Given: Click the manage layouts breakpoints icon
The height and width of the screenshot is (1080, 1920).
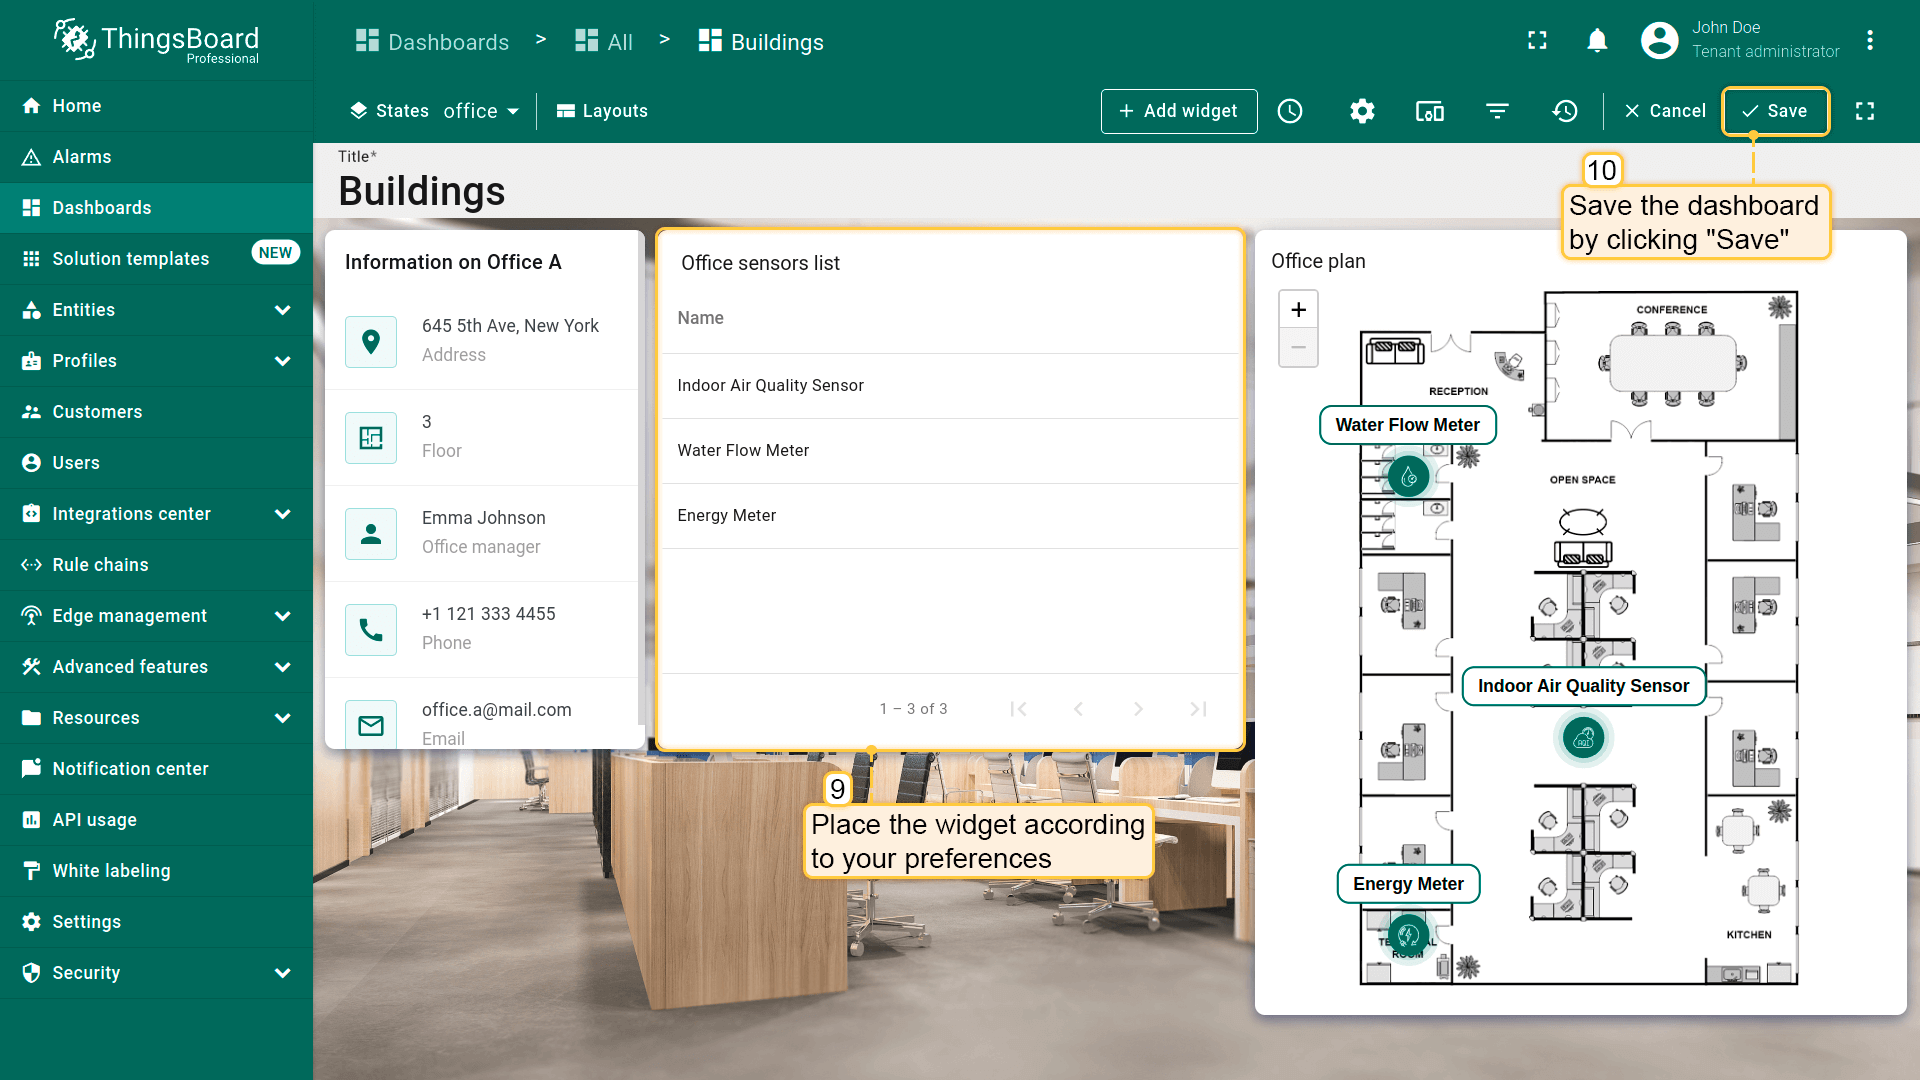Looking at the screenshot, I should [1429, 111].
